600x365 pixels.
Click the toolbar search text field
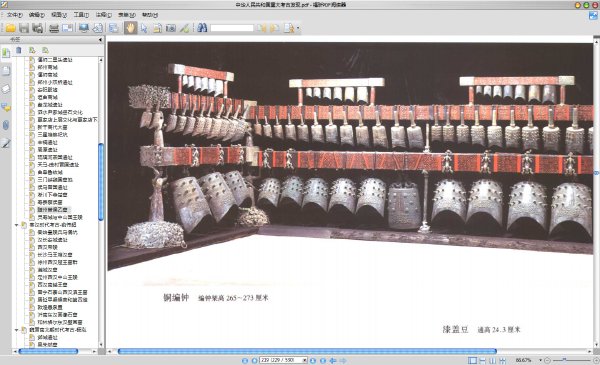232,28
